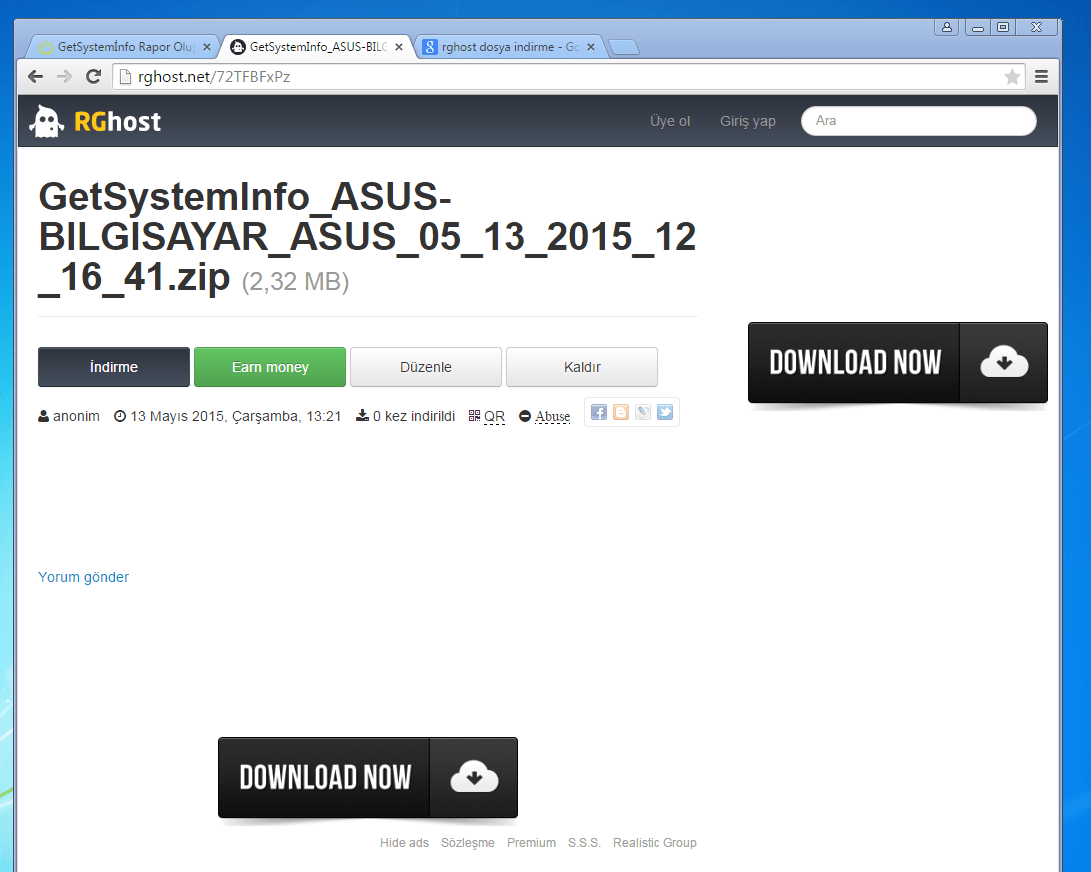This screenshot has width=1091, height=872.
Task: Click the date 13 Mayıs 2015, Çarşamba, 13:21
Action: click(236, 416)
